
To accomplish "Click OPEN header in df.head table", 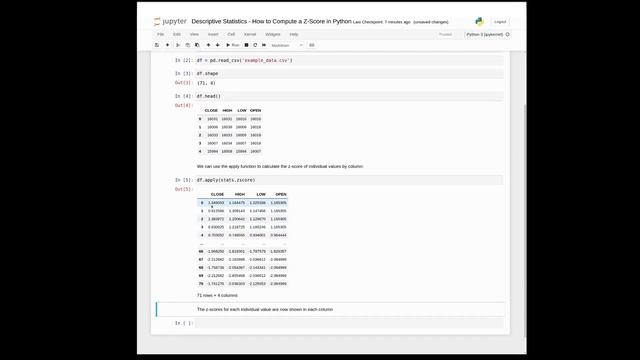I will [x=256, y=111].
